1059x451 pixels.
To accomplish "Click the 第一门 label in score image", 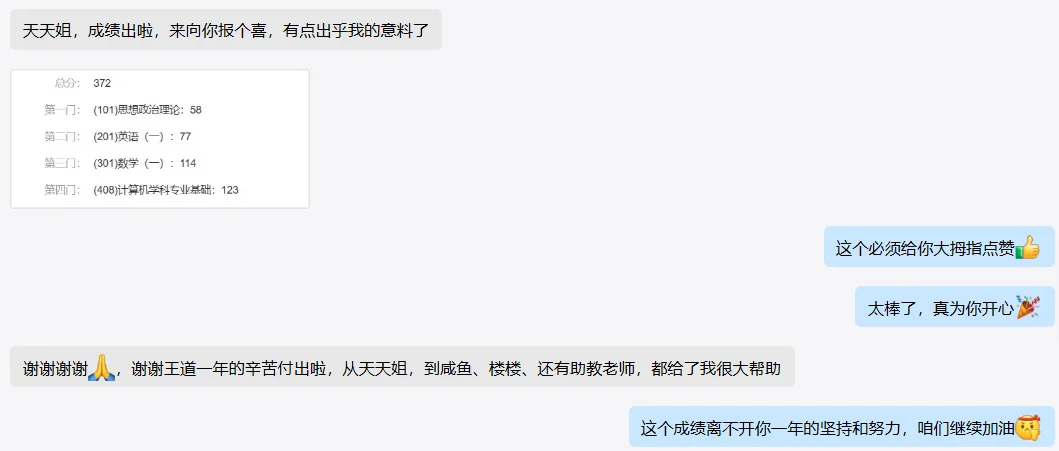I will click(x=62, y=110).
